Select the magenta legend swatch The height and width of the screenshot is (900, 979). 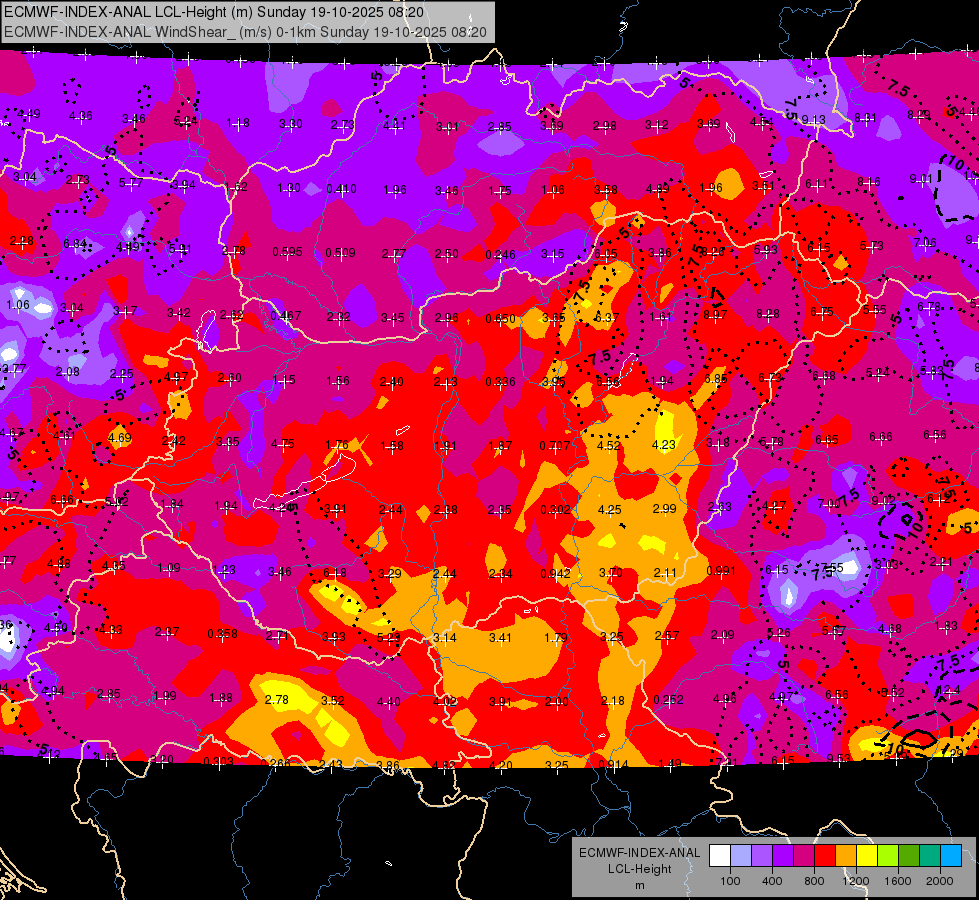(x=804, y=856)
